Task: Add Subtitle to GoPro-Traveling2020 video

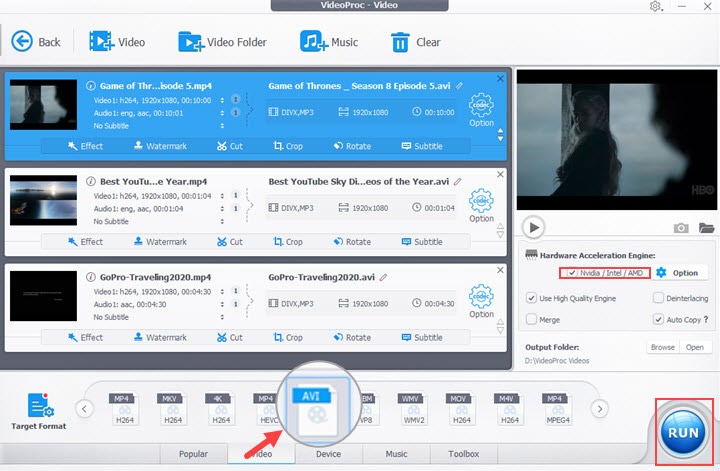Action: point(422,337)
